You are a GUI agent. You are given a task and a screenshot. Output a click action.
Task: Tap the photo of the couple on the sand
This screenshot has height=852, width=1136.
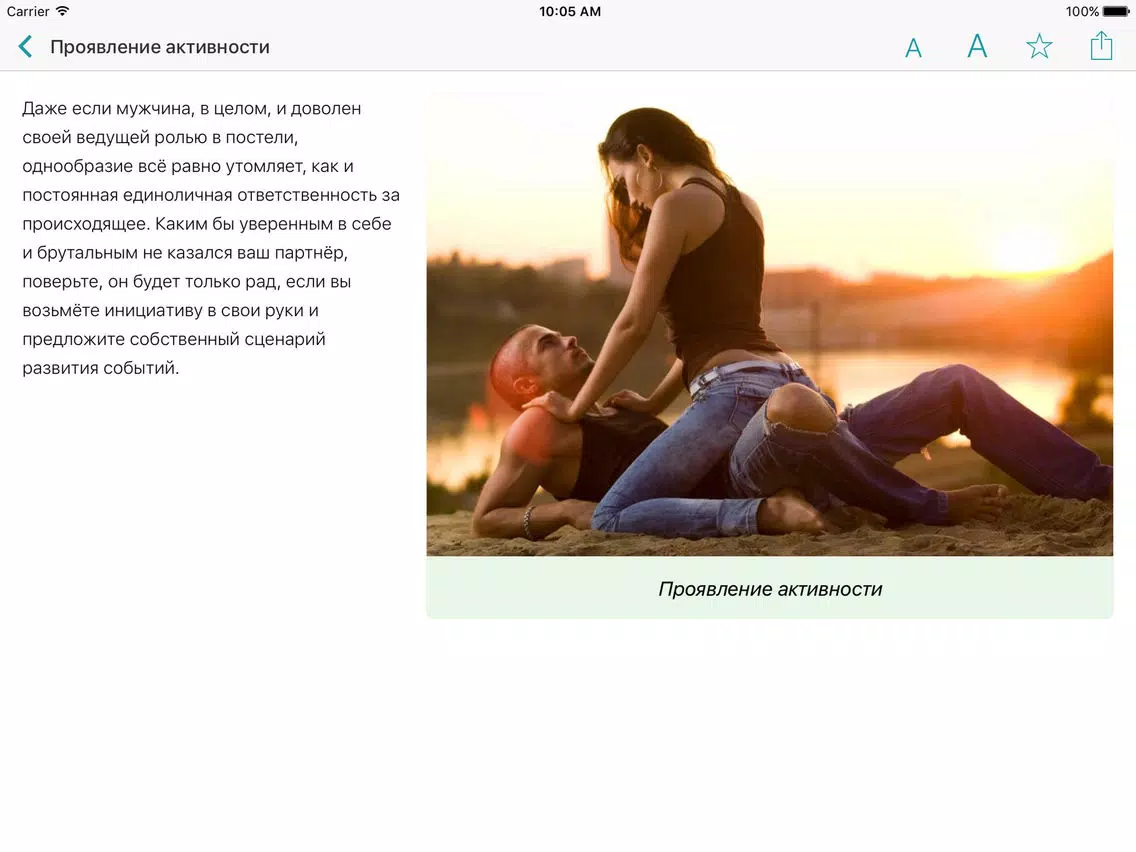(769, 325)
